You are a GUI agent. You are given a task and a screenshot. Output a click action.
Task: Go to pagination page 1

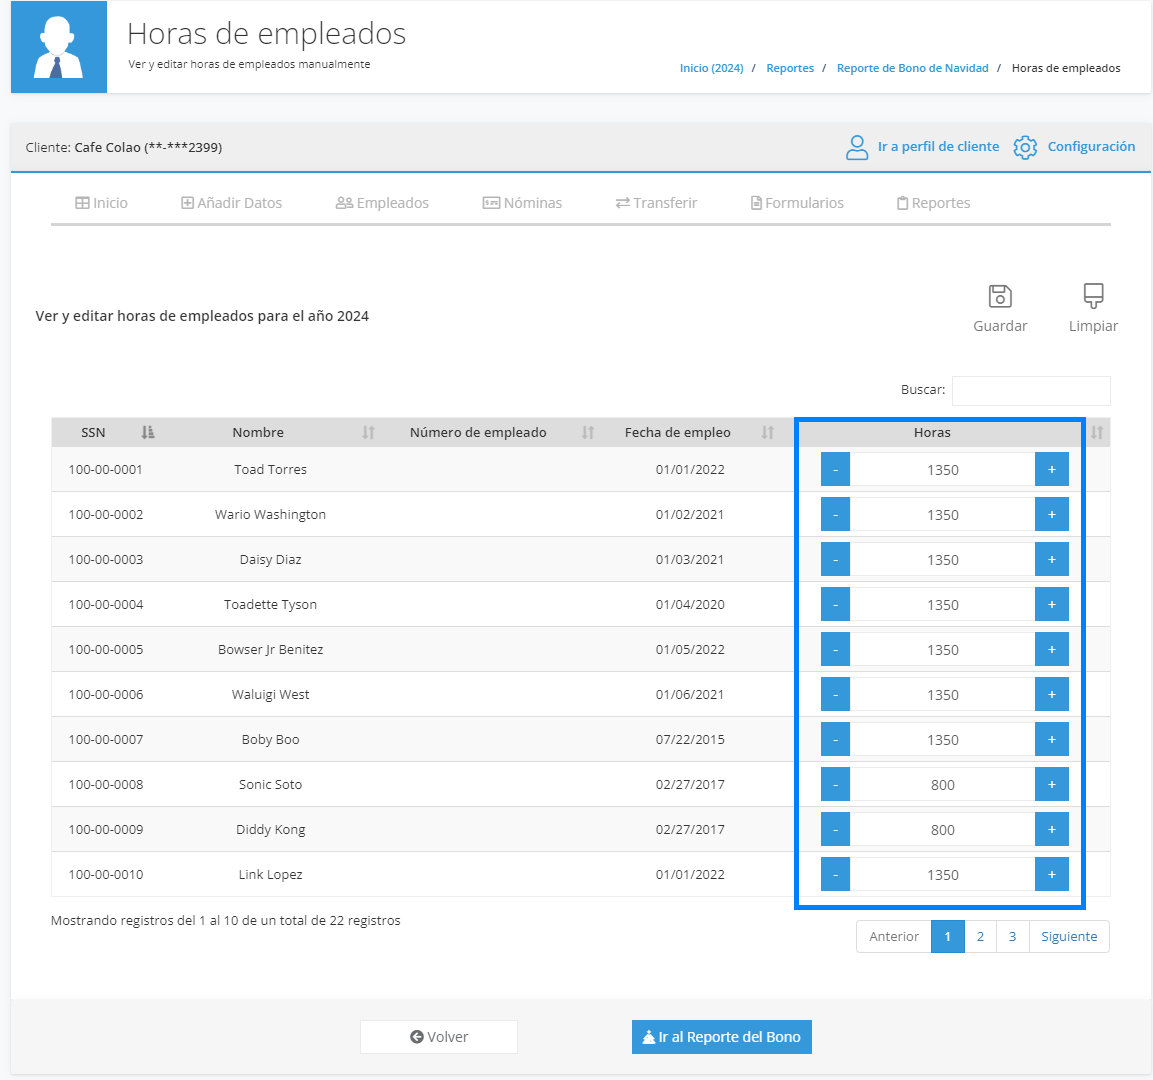(947, 936)
